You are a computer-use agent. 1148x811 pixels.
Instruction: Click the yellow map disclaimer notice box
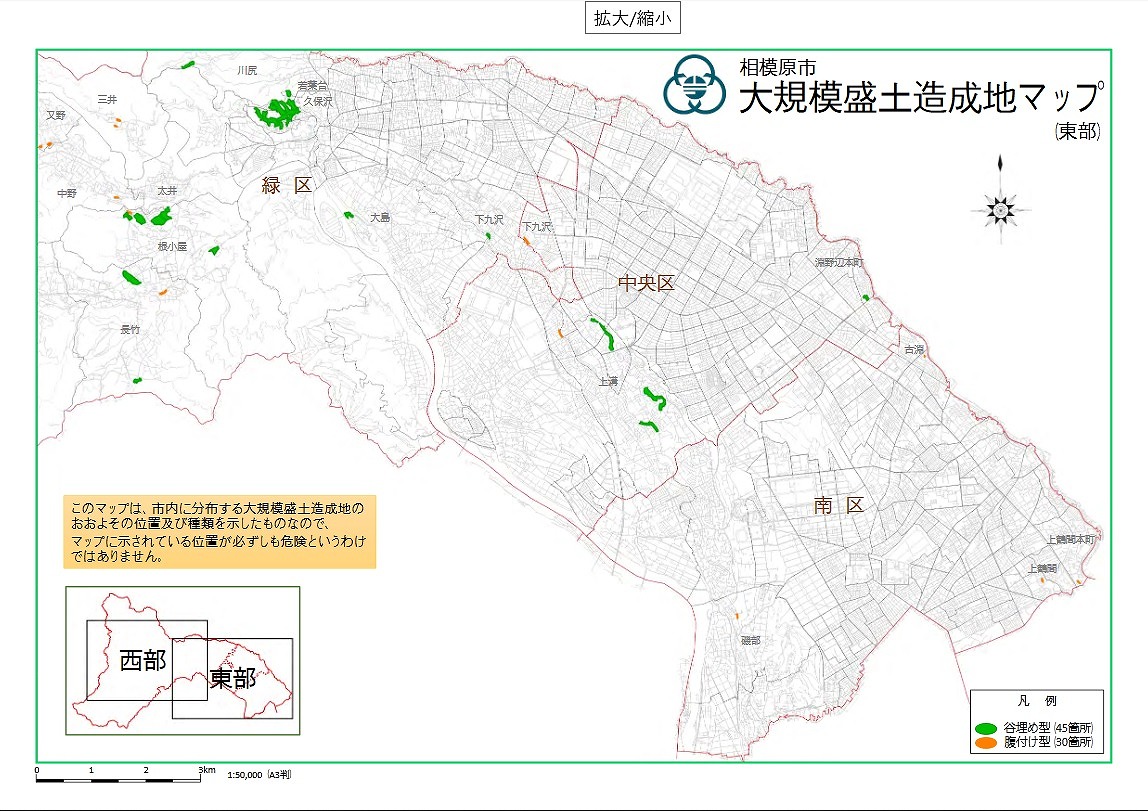(219, 532)
